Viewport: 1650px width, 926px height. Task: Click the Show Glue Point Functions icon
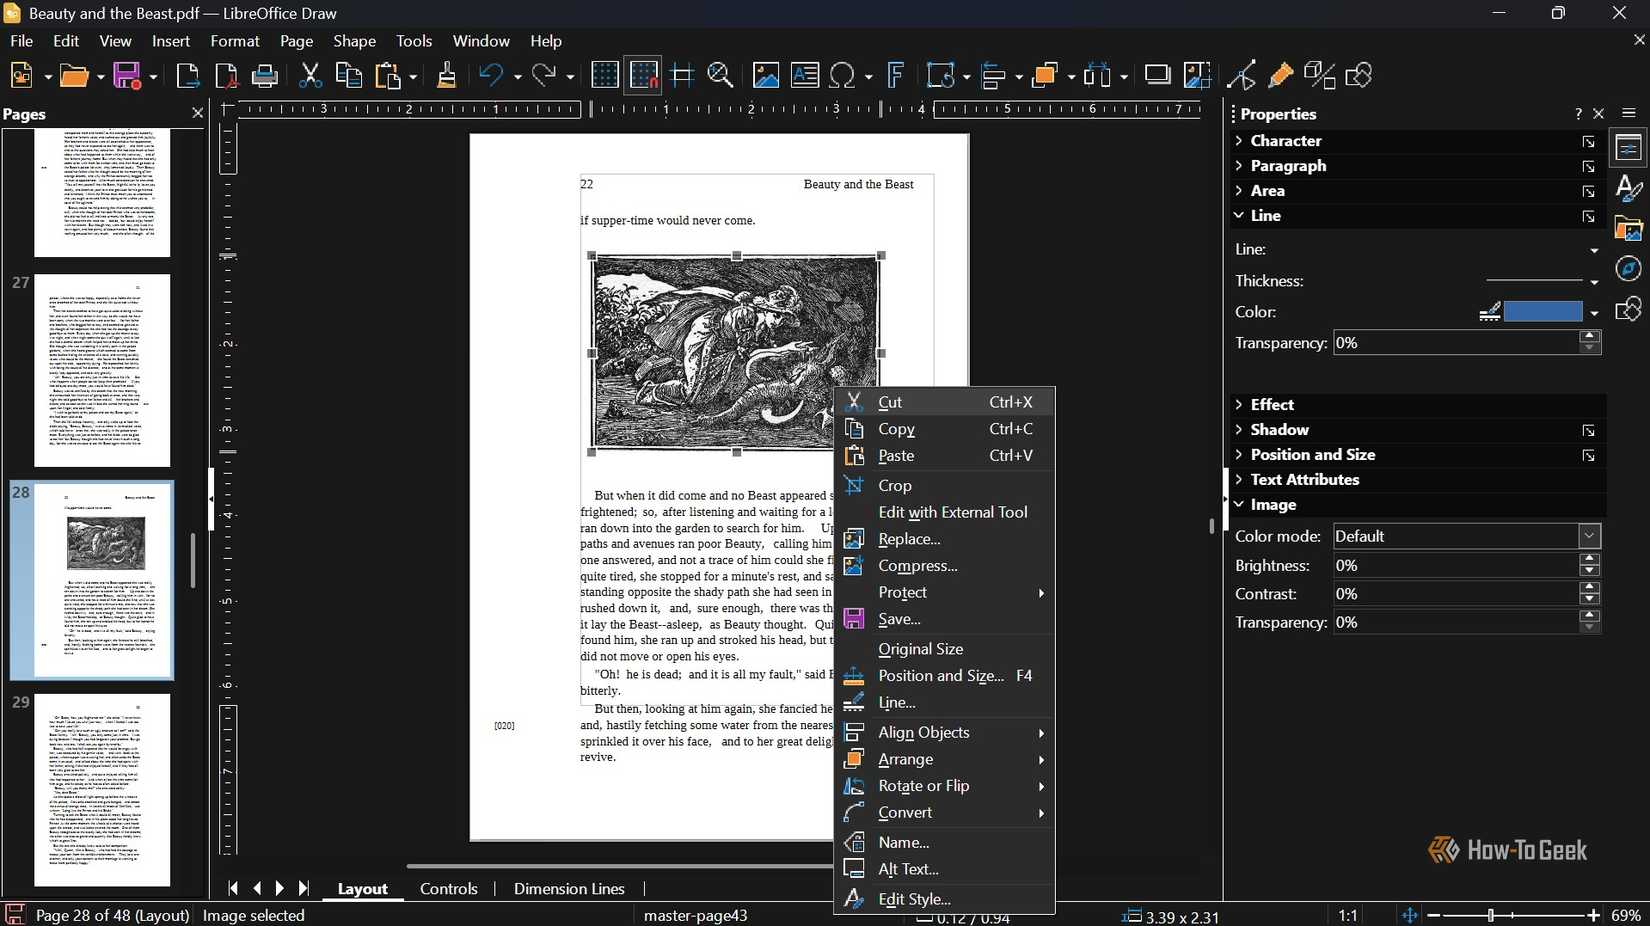(1280, 76)
